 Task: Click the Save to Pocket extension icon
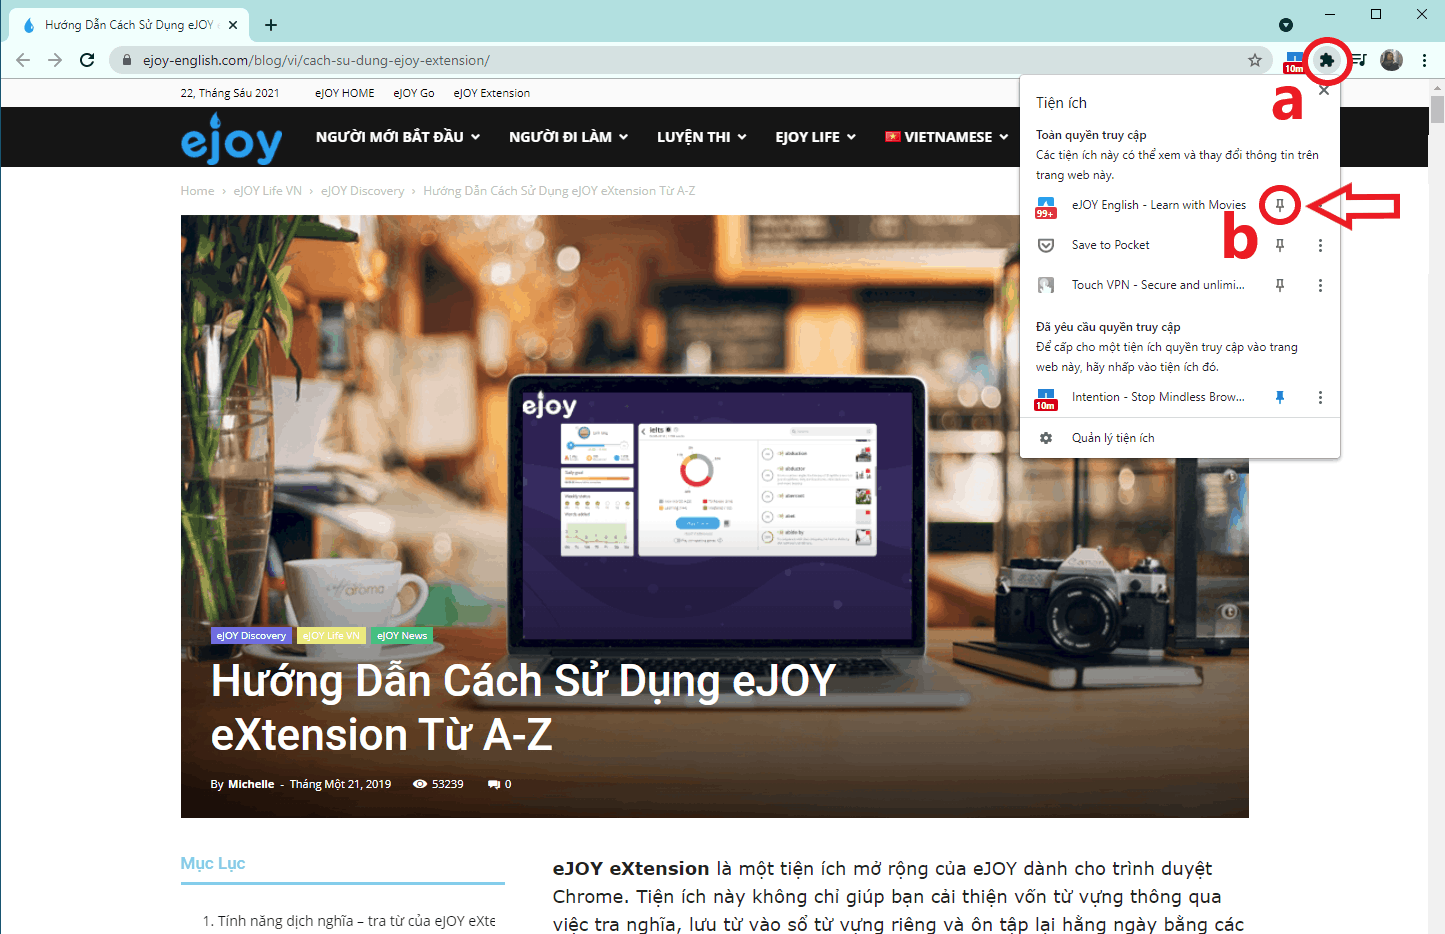[x=1046, y=245]
